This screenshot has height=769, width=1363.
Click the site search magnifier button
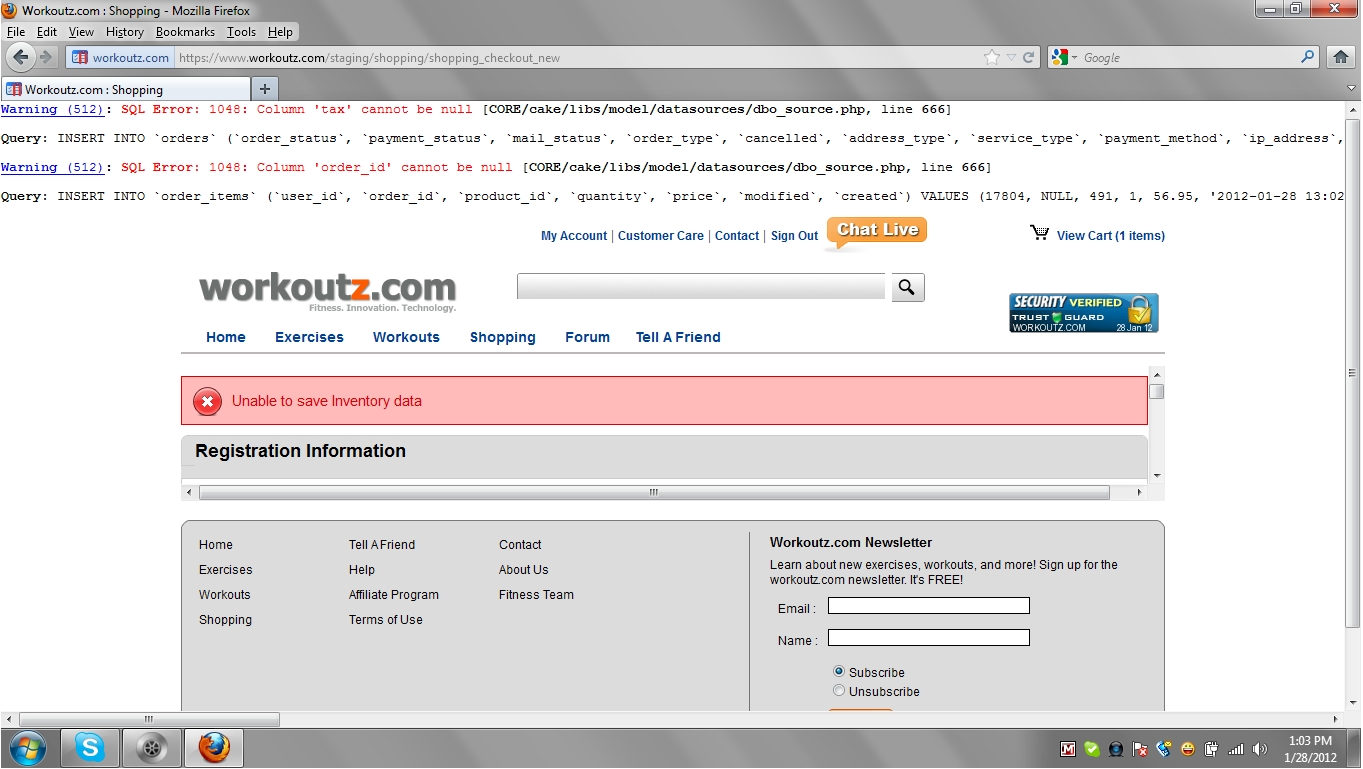click(x=906, y=287)
